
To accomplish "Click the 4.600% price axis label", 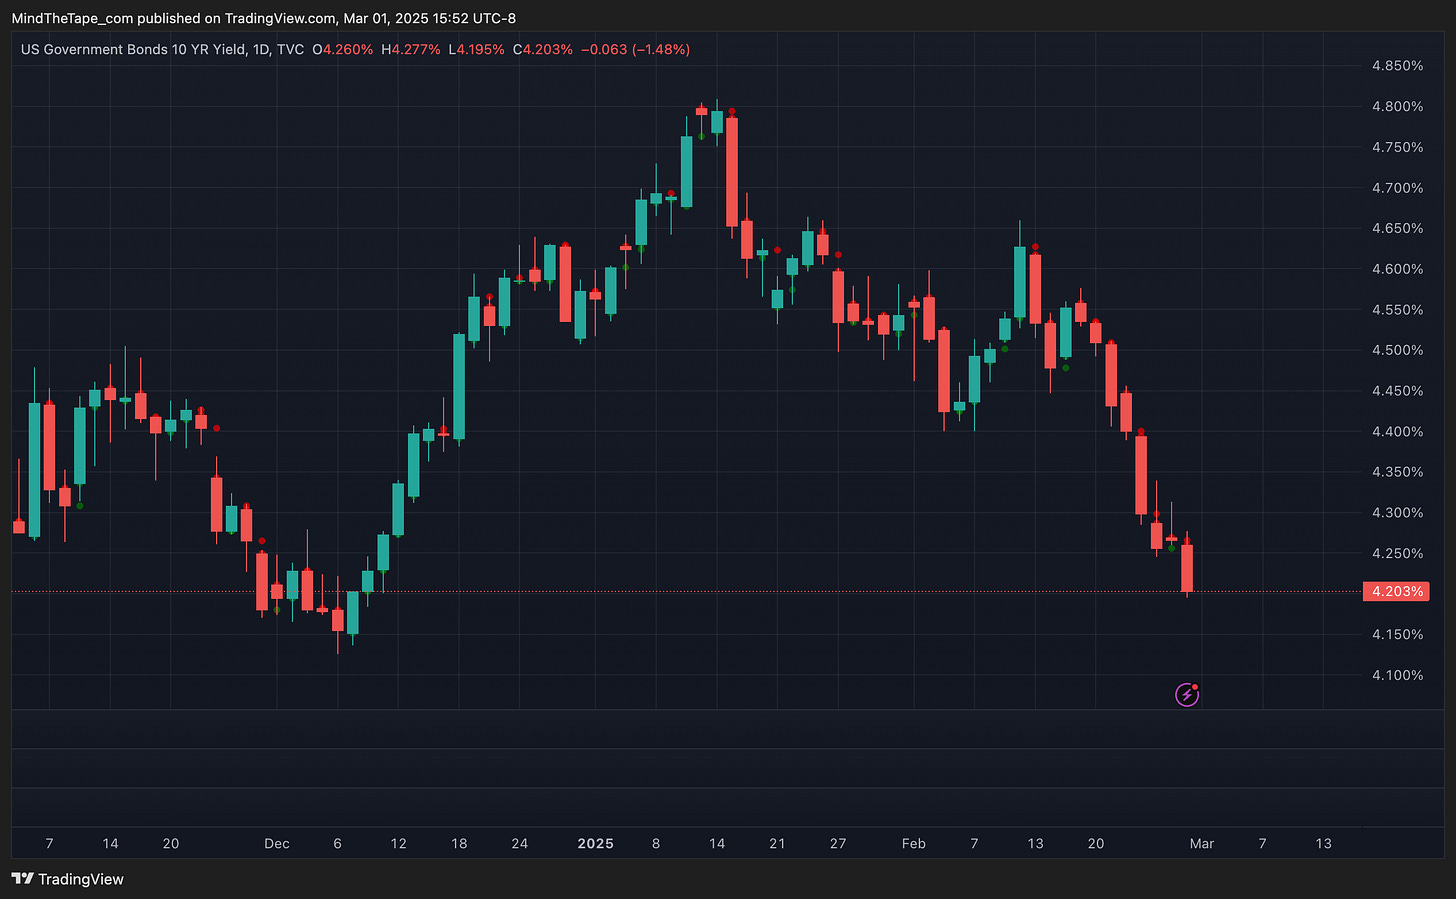I will coord(1397,269).
